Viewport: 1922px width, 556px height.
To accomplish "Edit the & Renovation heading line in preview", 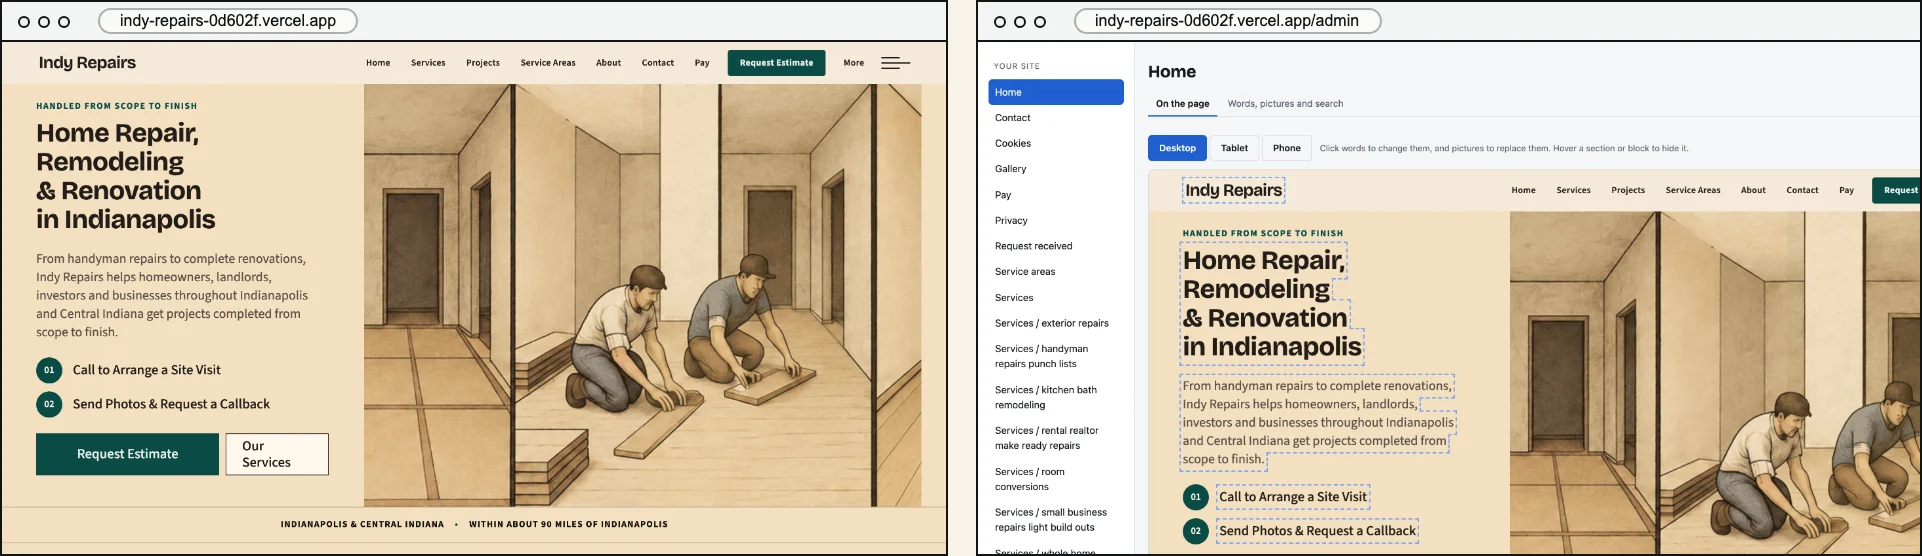I will [1265, 318].
